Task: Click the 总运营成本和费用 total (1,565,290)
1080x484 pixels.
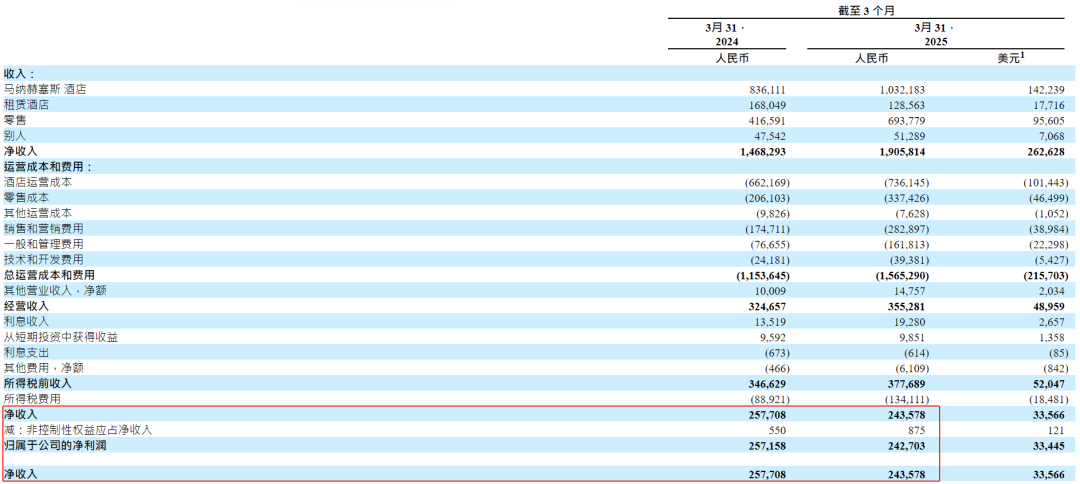Action: coord(898,275)
